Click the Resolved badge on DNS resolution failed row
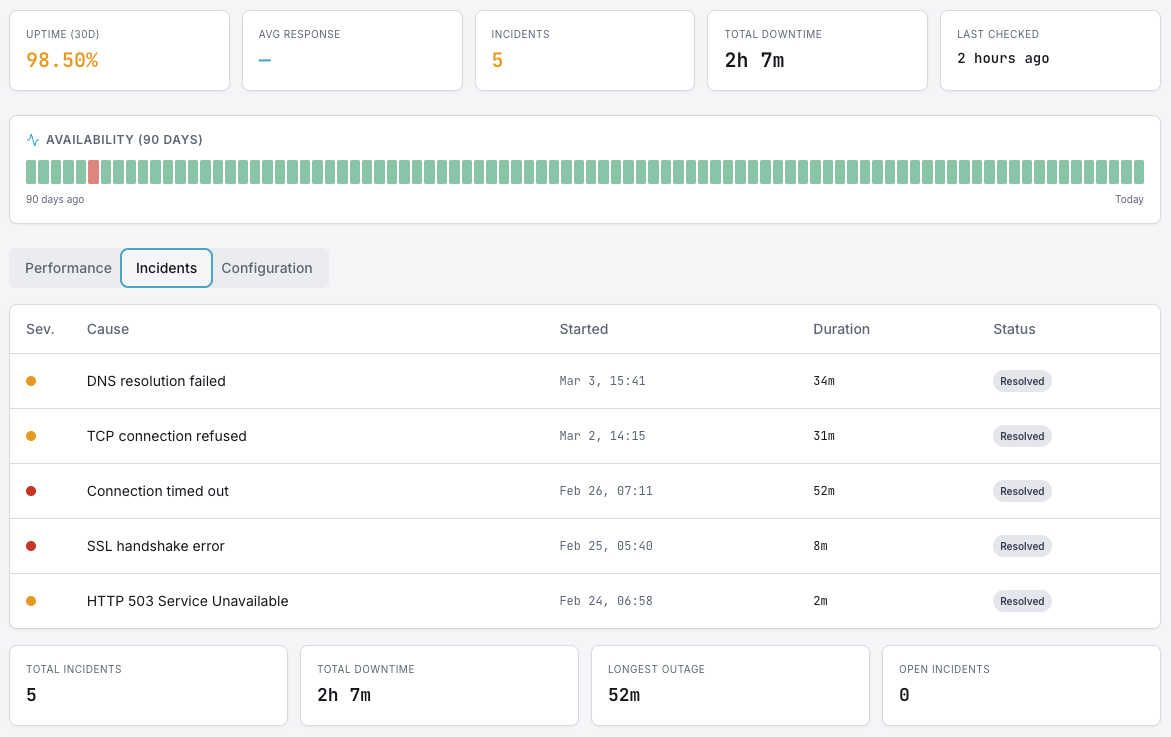Viewport: 1171px width, 737px height. (x=1021, y=381)
